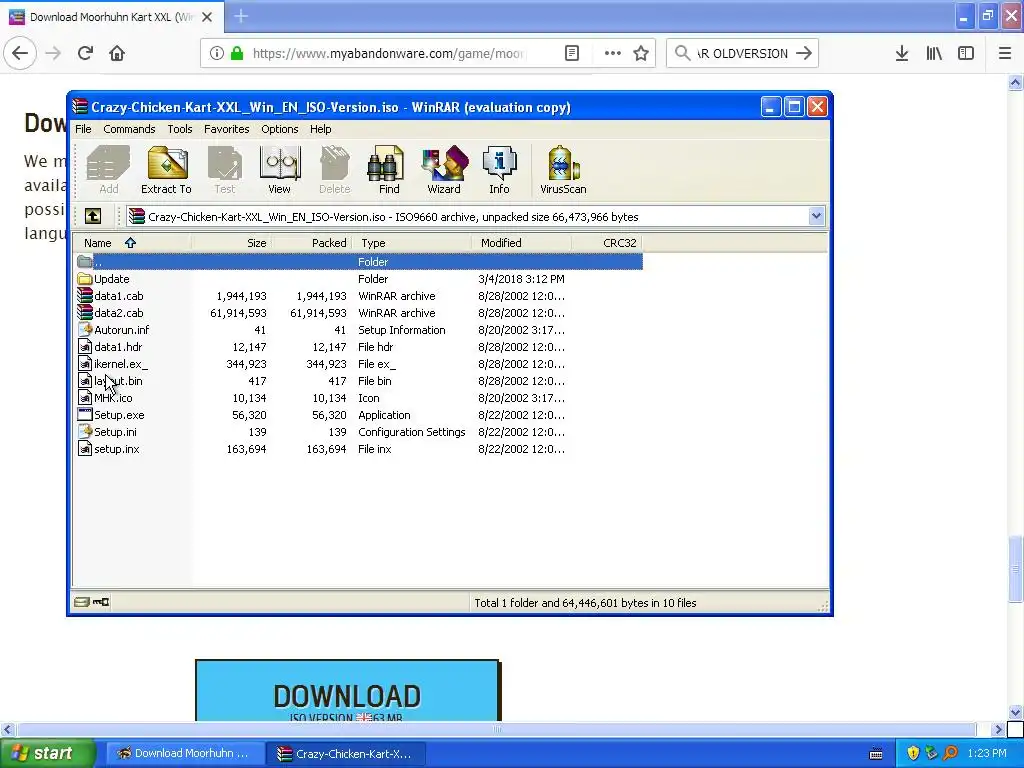Click the Windows start button

47,754
